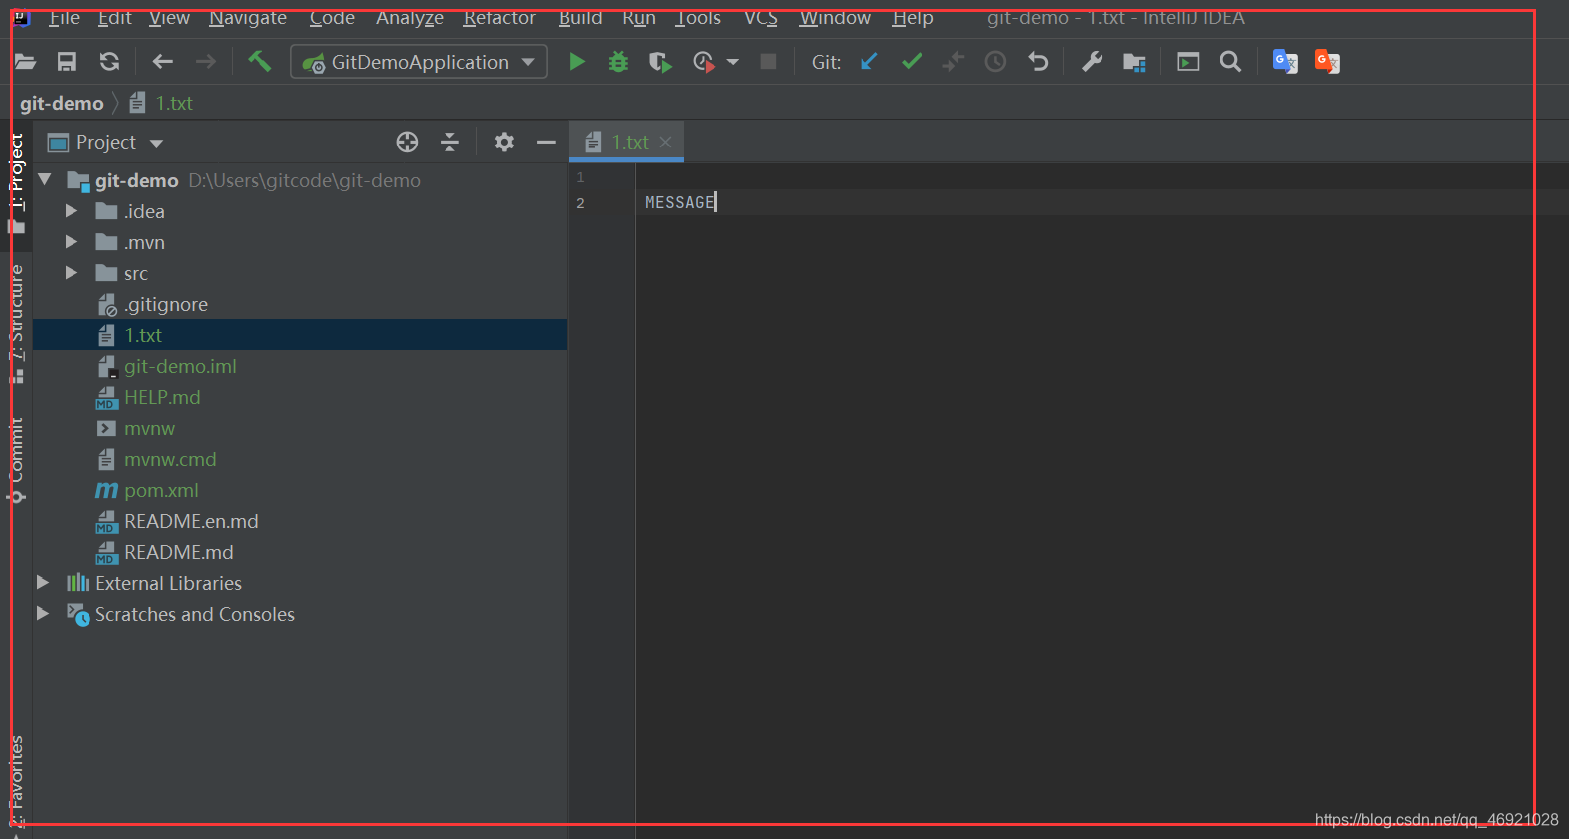Click line number 1 in gutter
The image size is (1569, 839).
click(x=580, y=177)
